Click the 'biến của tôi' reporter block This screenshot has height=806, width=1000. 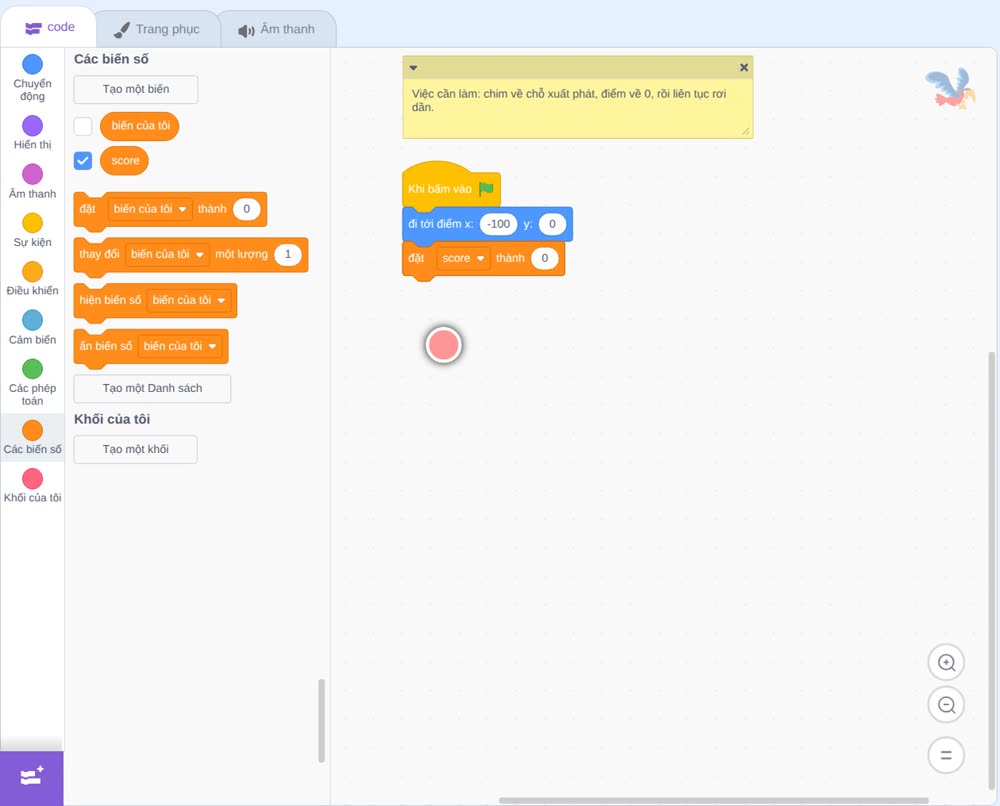140,126
